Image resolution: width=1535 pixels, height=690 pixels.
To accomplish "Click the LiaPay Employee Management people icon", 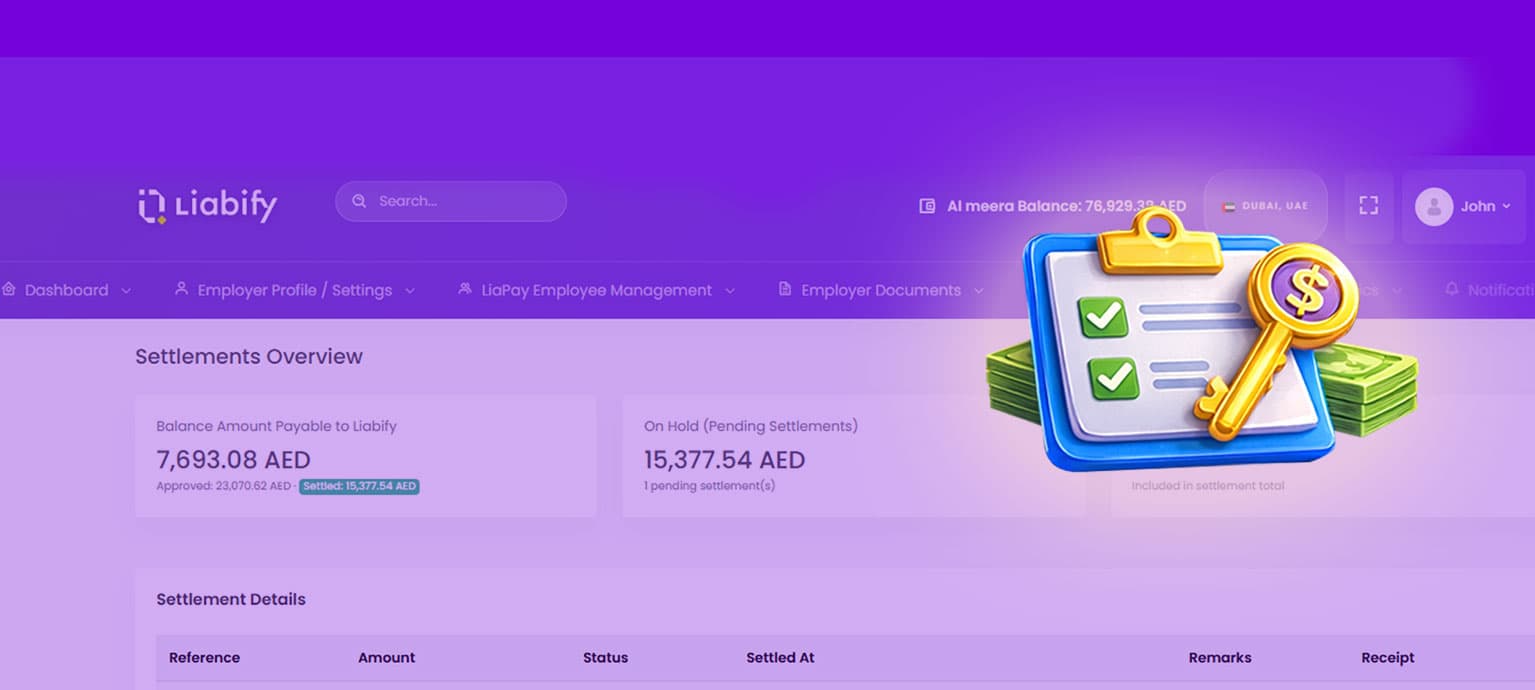I will pos(464,289).
